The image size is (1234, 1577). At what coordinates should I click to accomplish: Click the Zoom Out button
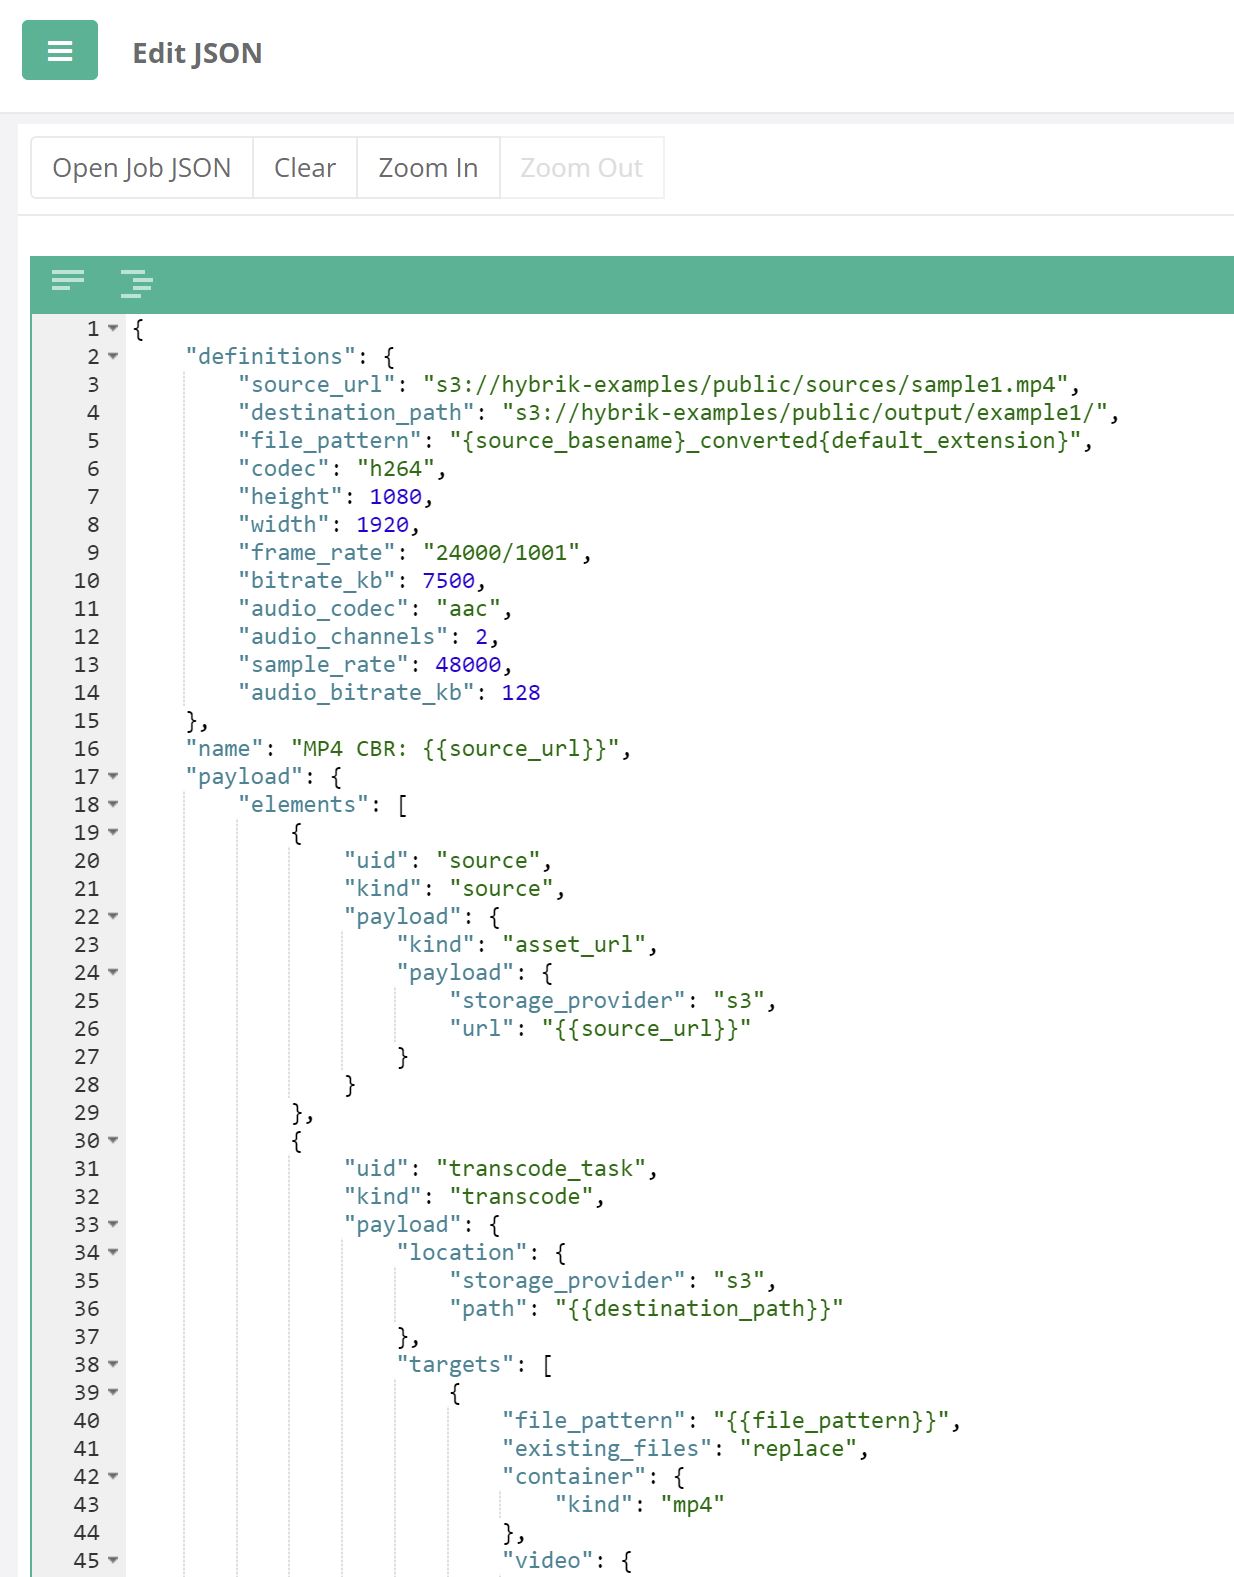pyautogui.click(x=581, y=168)
